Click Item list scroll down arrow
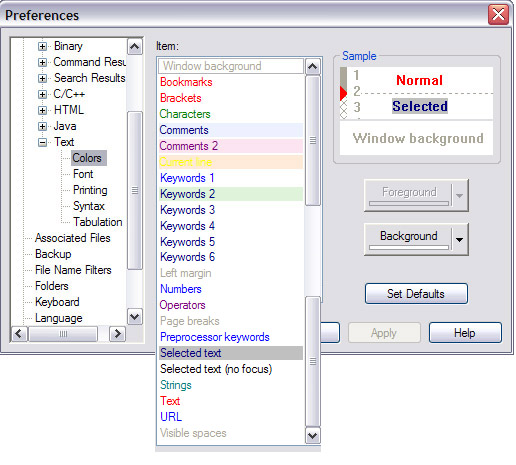This screenshot has height=465, width=516. coord(313,435)
